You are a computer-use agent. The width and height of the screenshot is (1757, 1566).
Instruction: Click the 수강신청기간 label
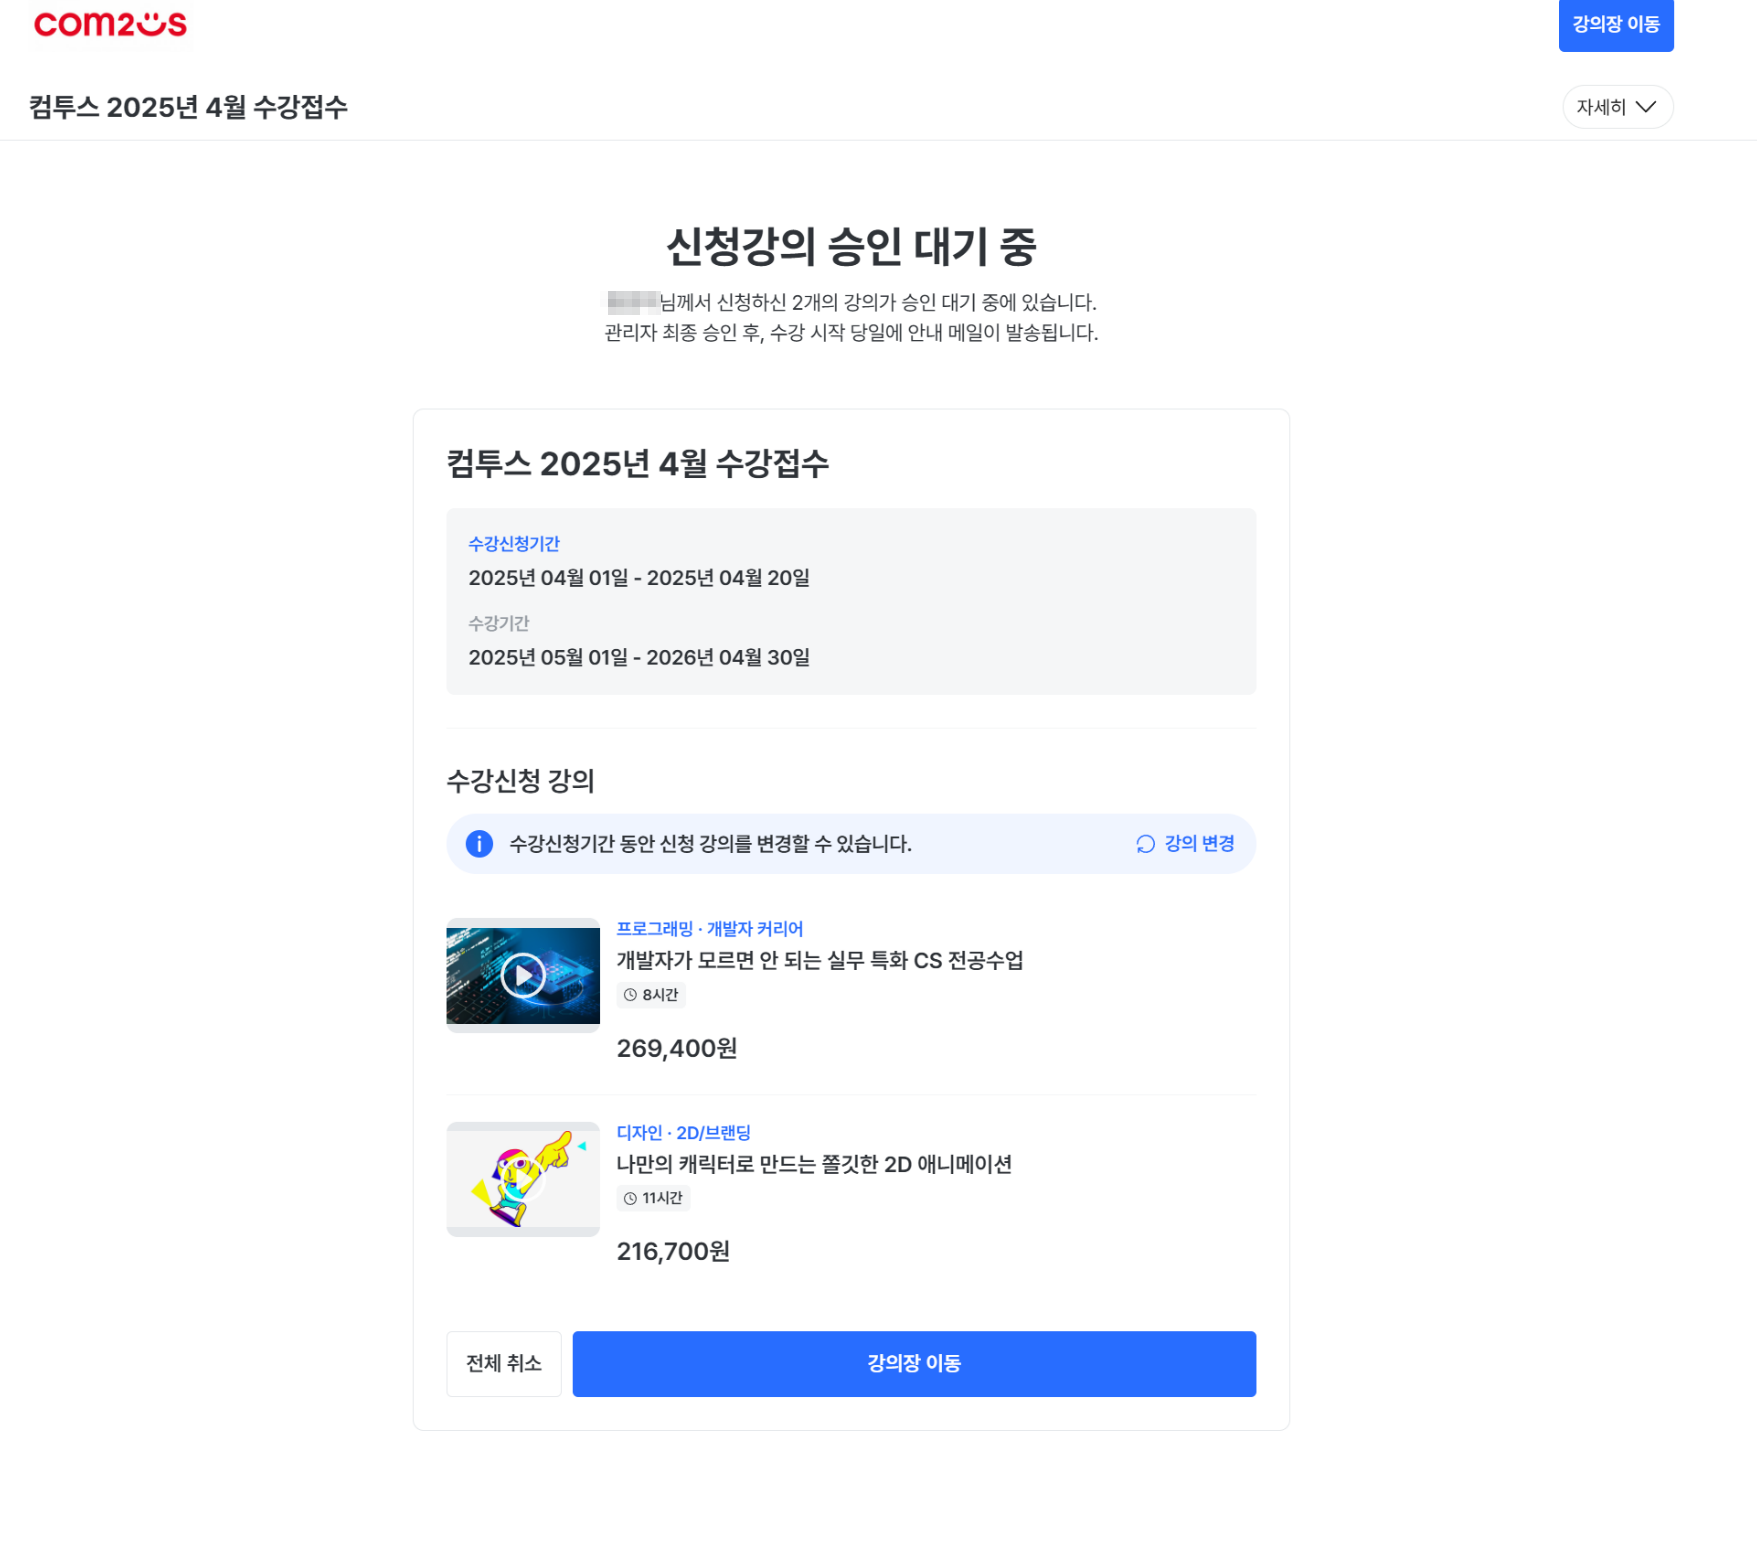point(514,544)
